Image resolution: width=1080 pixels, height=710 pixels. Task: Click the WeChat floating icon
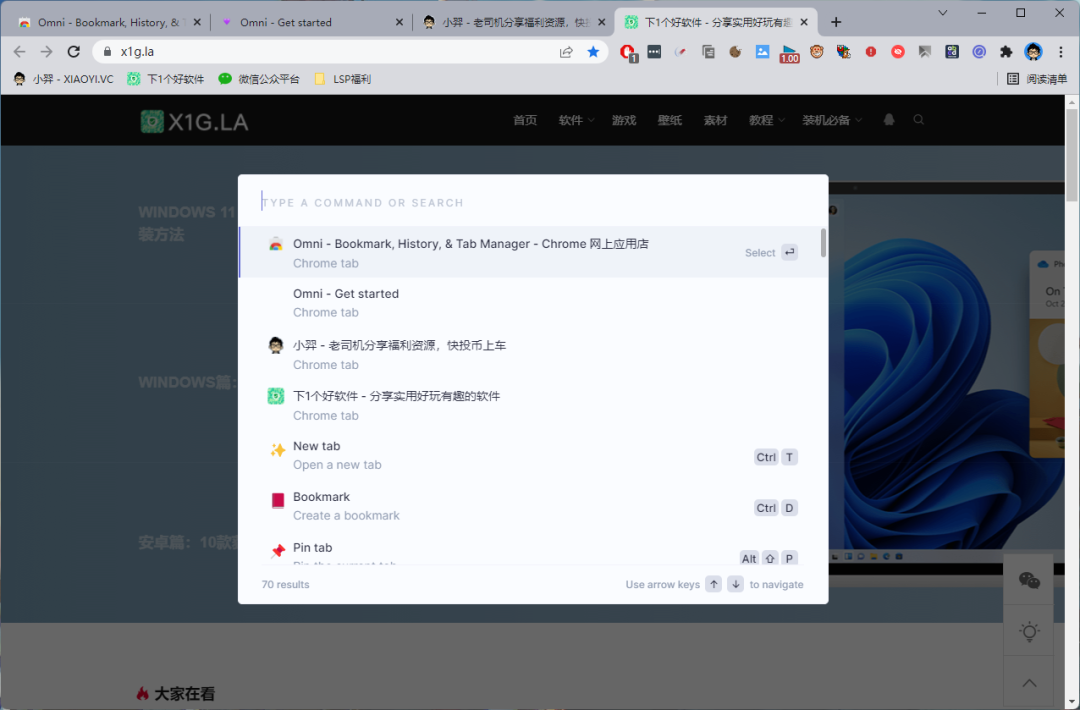pyautogui.click(x=1029, y=581)
